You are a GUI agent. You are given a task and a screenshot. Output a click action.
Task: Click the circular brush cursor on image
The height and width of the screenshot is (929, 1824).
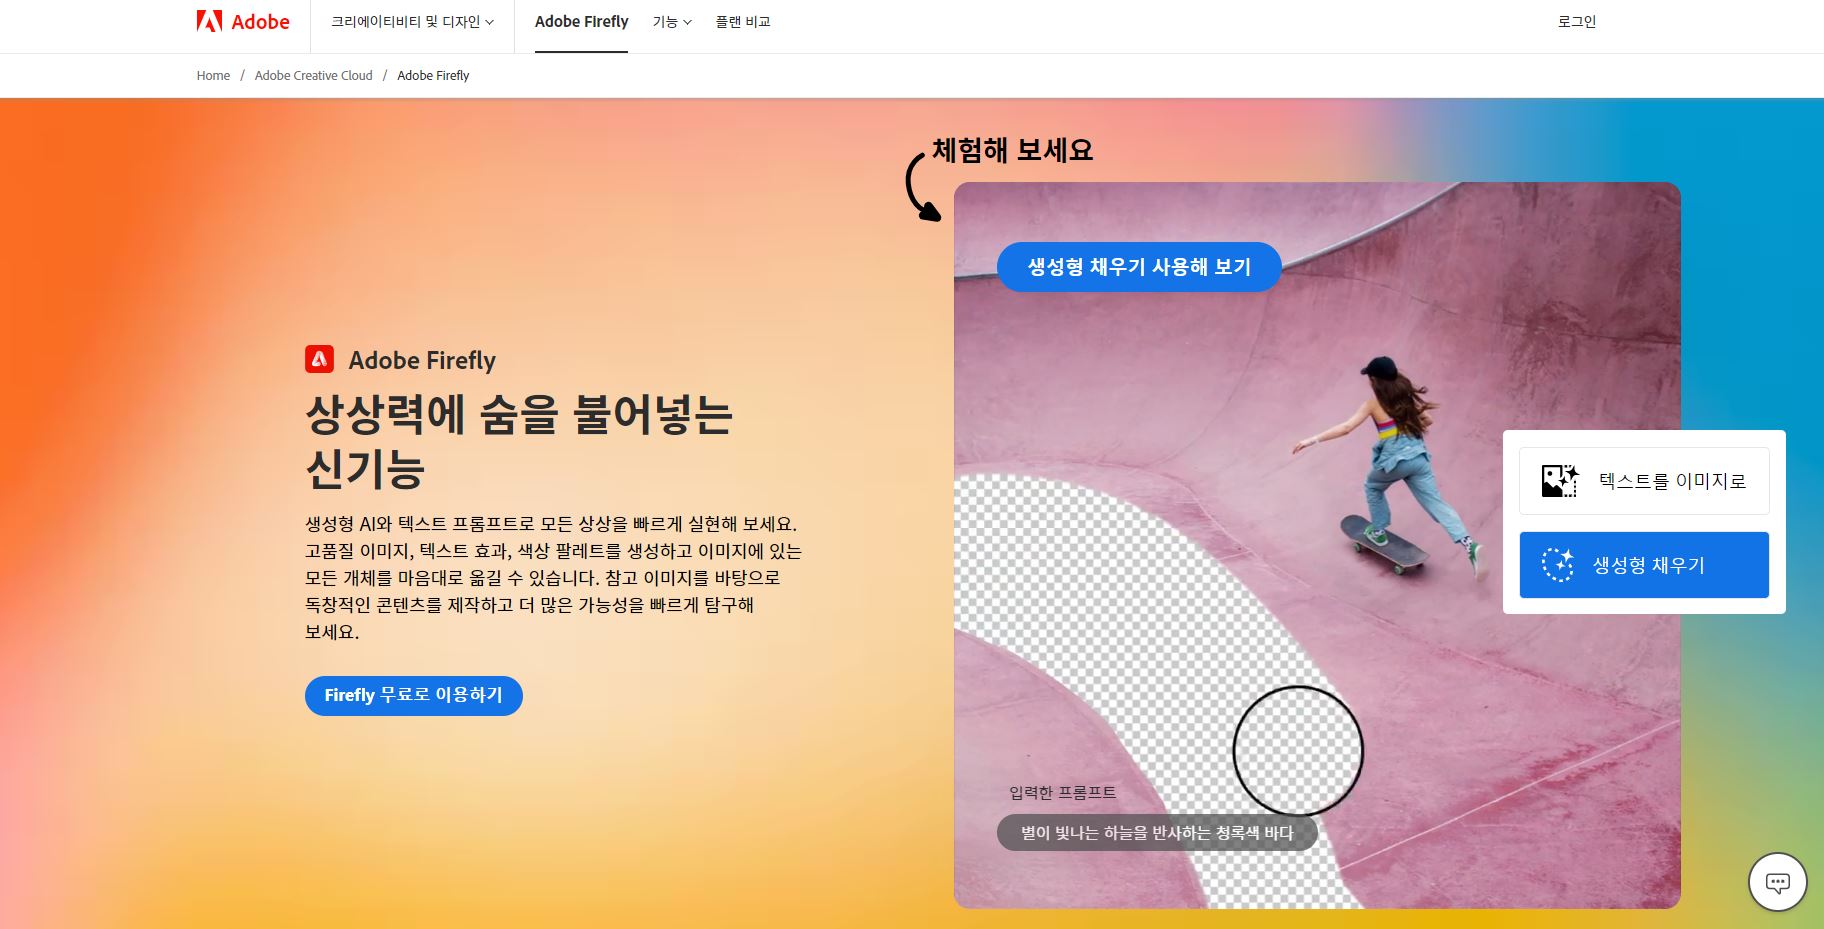pos(1298,750)
